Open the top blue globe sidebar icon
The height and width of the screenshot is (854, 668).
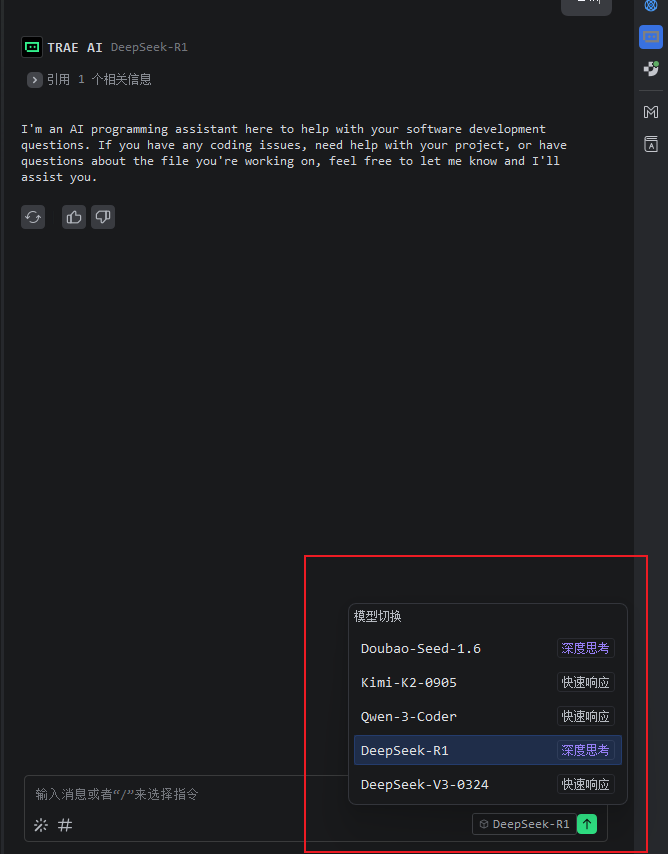pyautogui.click(x=651, y=5)
